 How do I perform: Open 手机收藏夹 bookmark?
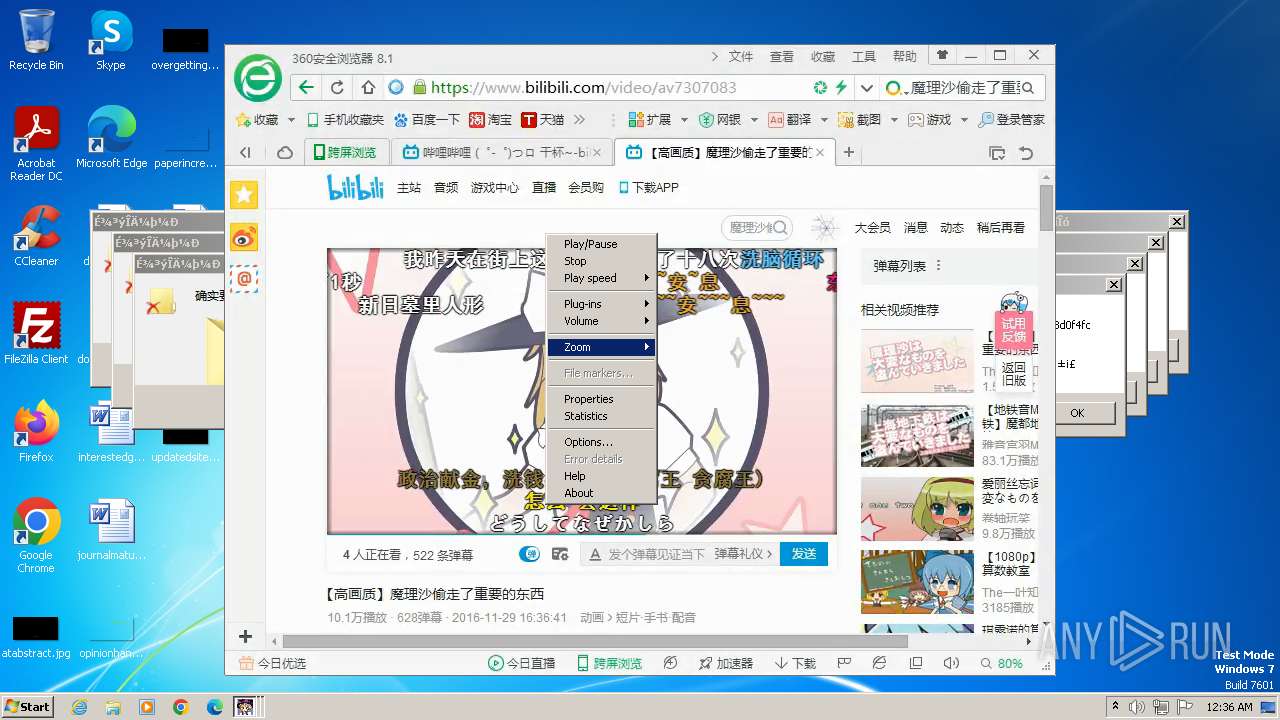[345, 119]
